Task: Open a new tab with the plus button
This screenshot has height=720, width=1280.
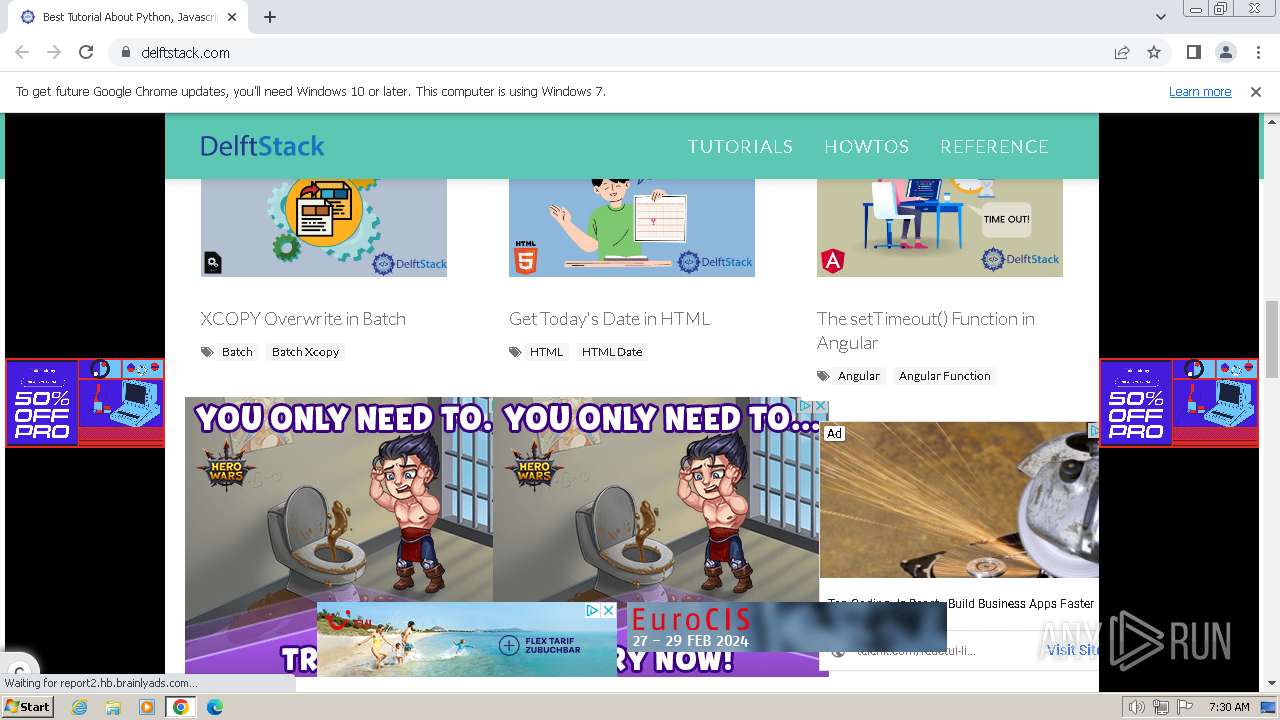Action: 270,17
